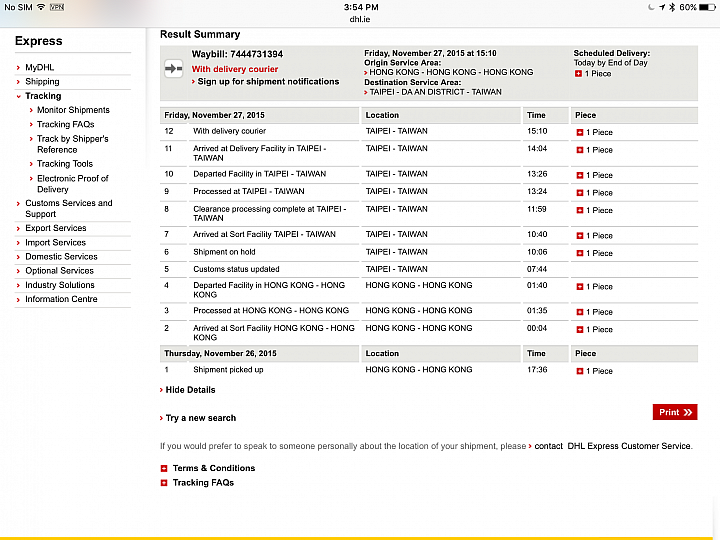
Task: Click Shipment picked up event text
Action: [x=228, y=370]
